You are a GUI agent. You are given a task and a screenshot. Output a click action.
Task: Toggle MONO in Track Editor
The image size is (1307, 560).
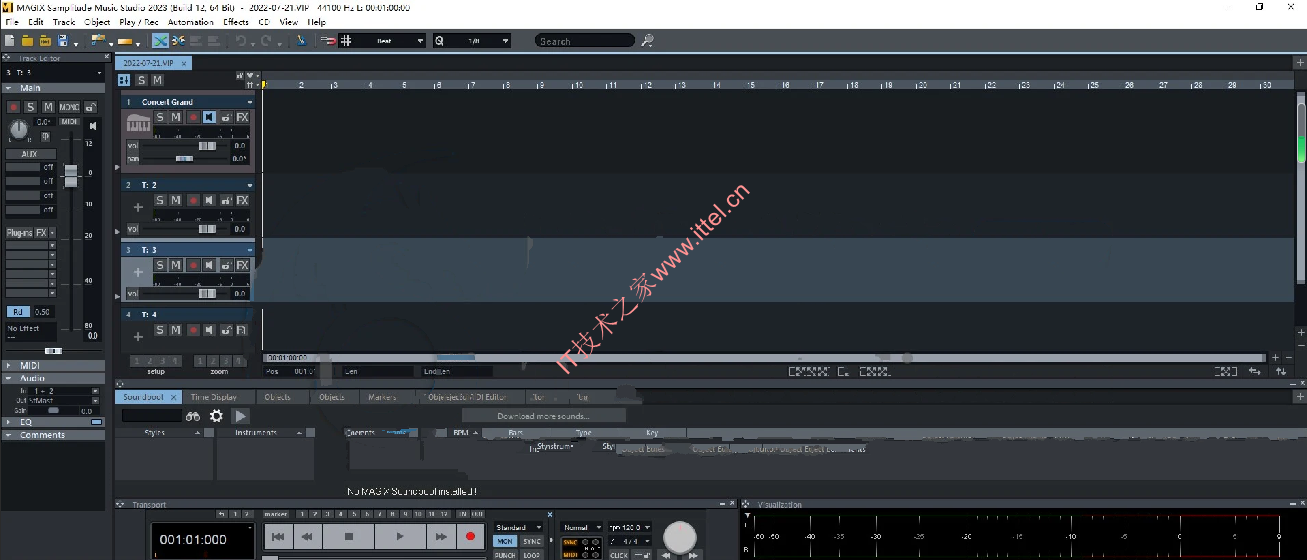point(69,107)
